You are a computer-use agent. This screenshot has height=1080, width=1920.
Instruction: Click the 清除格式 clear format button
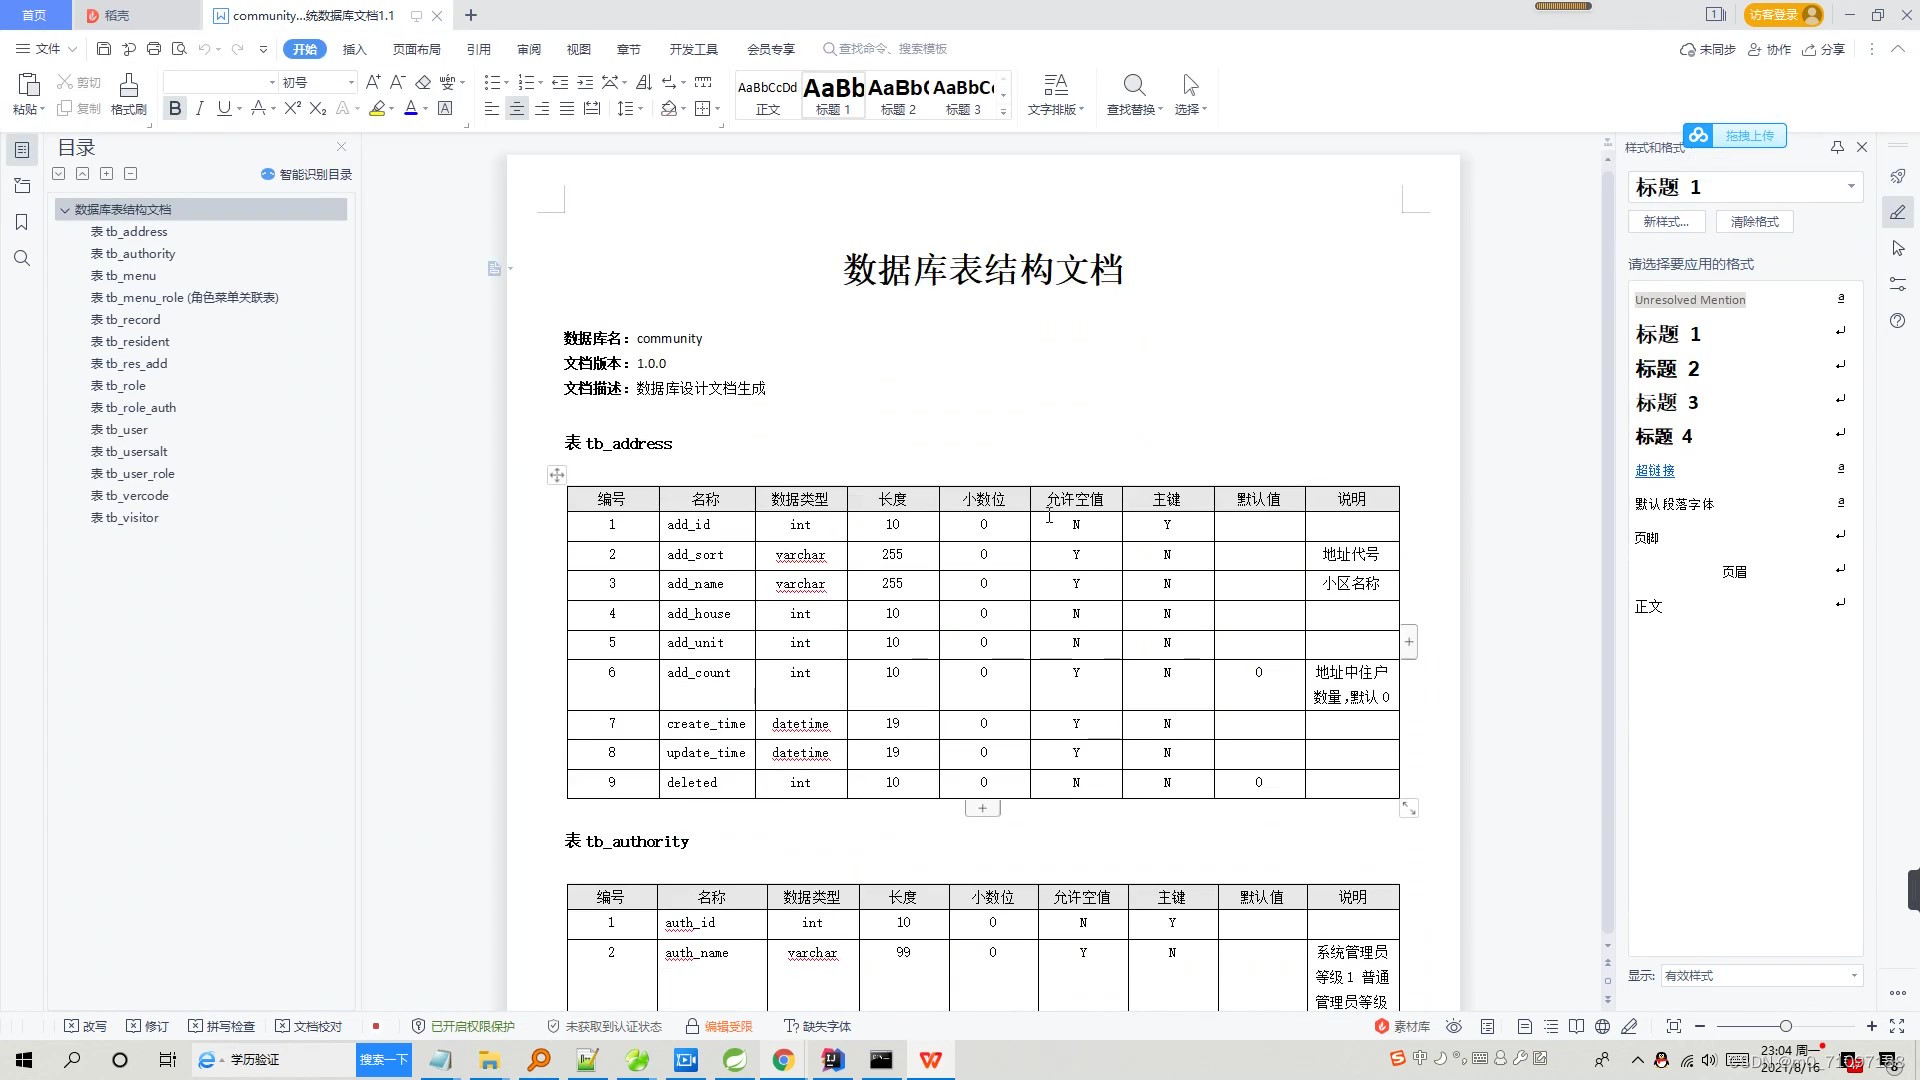[1753, 221]
